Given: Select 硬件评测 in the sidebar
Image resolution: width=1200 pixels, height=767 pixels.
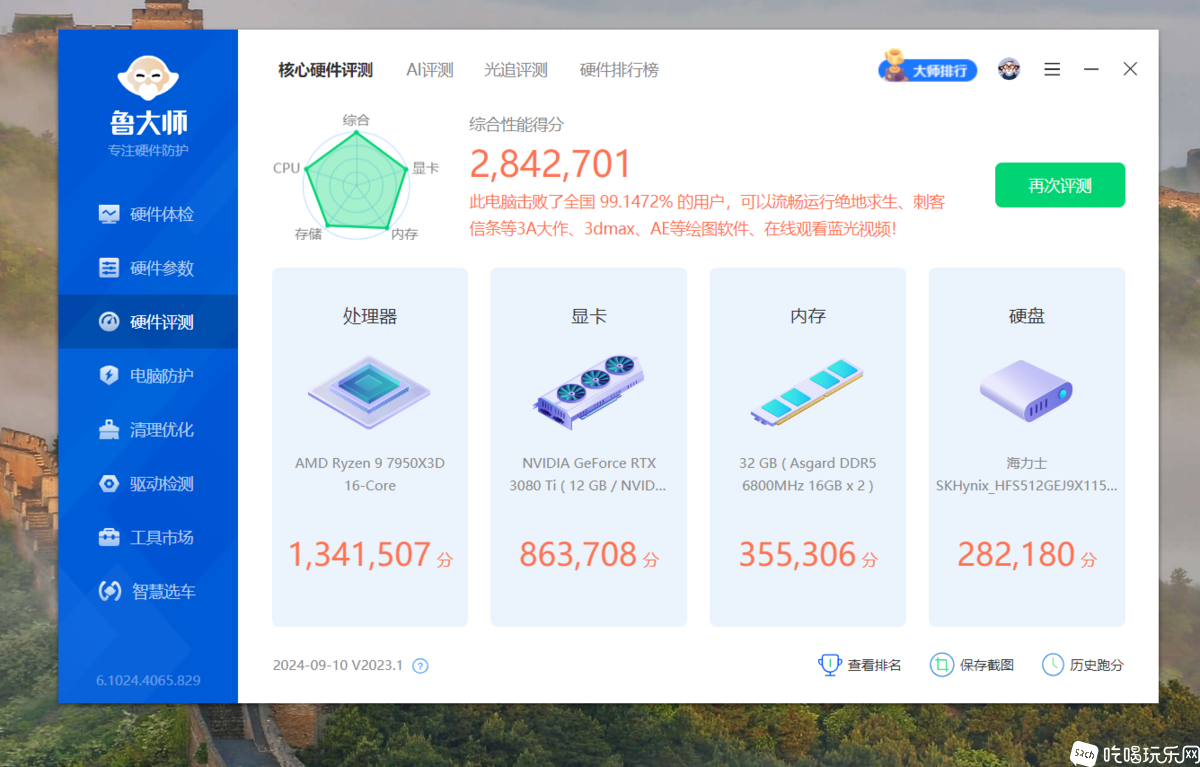Looking at the screenshot, I should tap(148, 322).
